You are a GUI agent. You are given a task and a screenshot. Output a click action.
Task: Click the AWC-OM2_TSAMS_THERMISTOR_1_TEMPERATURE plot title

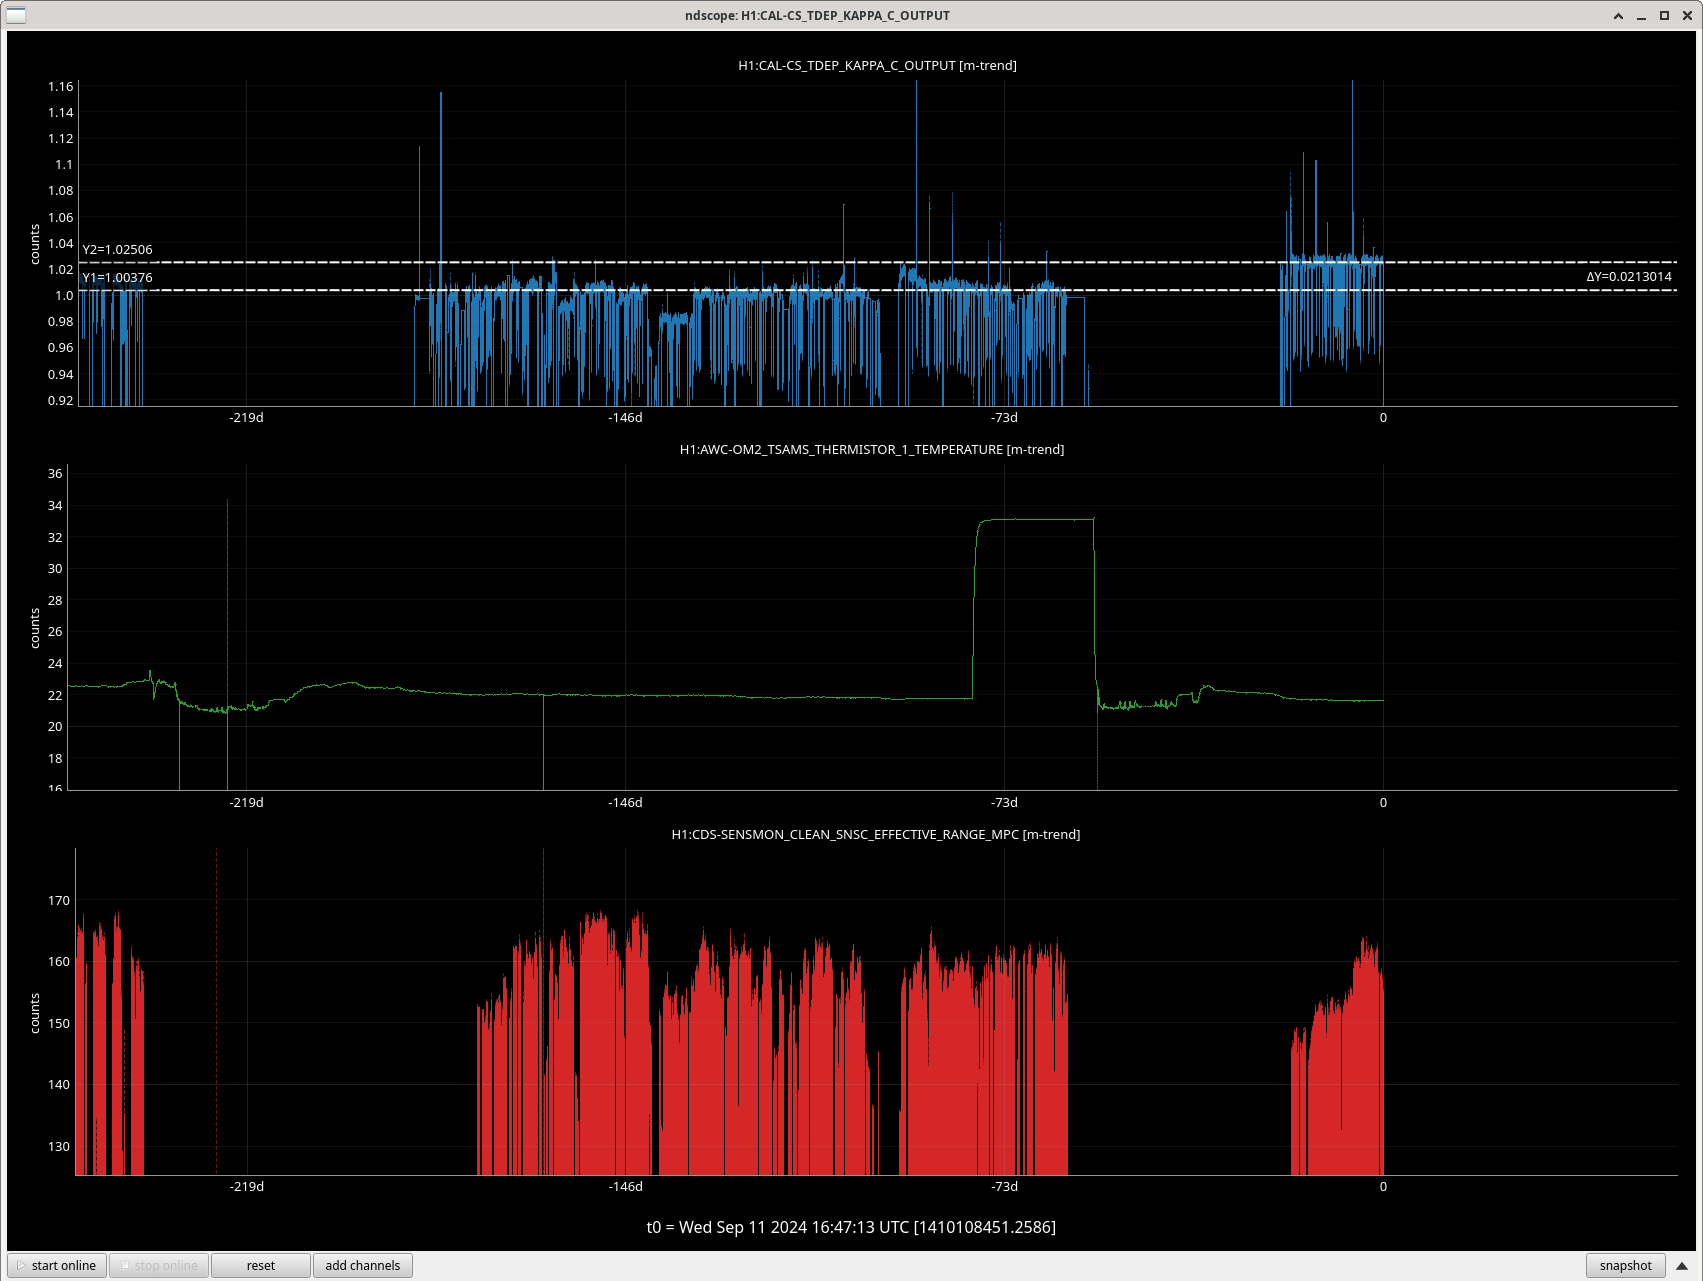(x=872, y=450)
